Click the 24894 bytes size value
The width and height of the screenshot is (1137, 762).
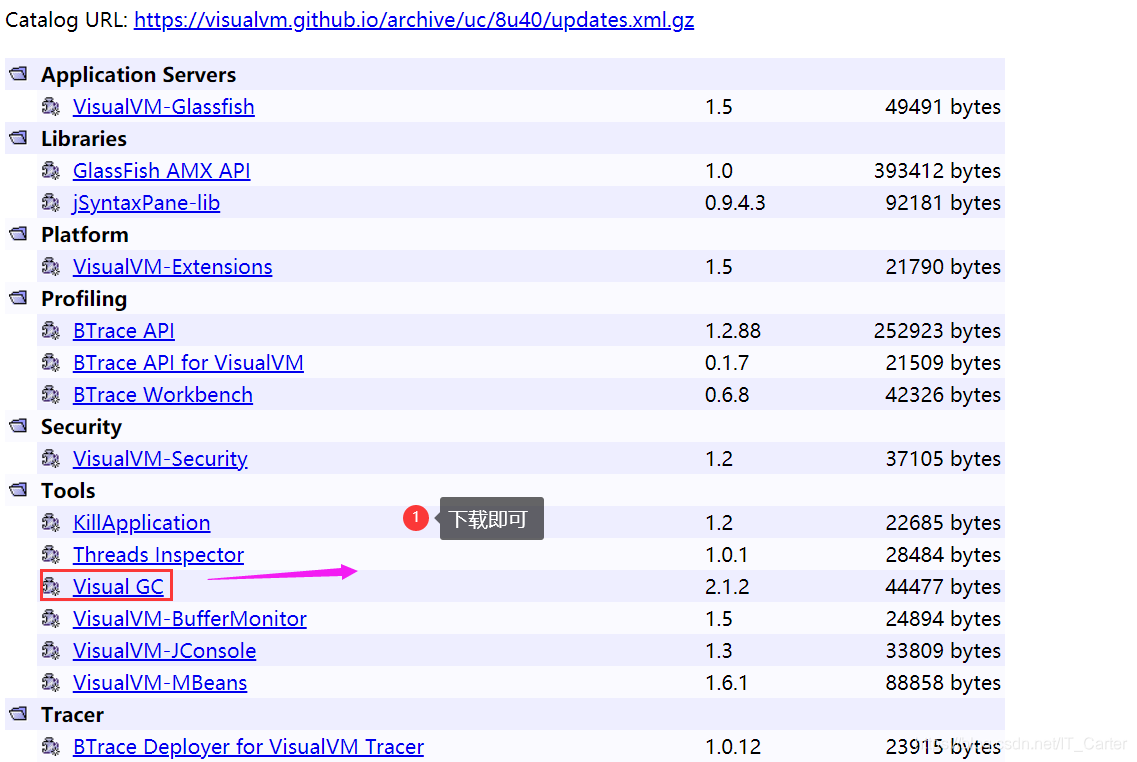943,619
